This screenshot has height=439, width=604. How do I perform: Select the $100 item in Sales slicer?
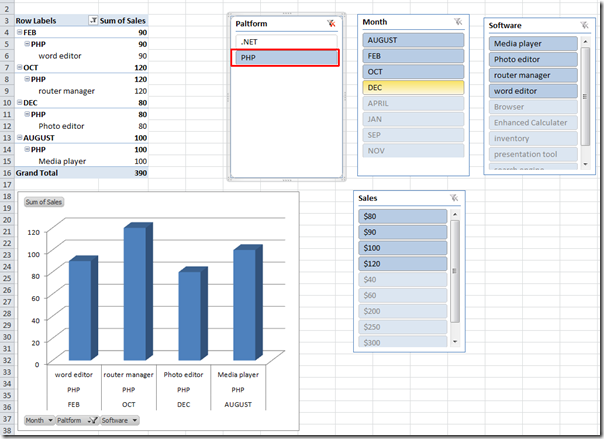click(x=404, y=247)
